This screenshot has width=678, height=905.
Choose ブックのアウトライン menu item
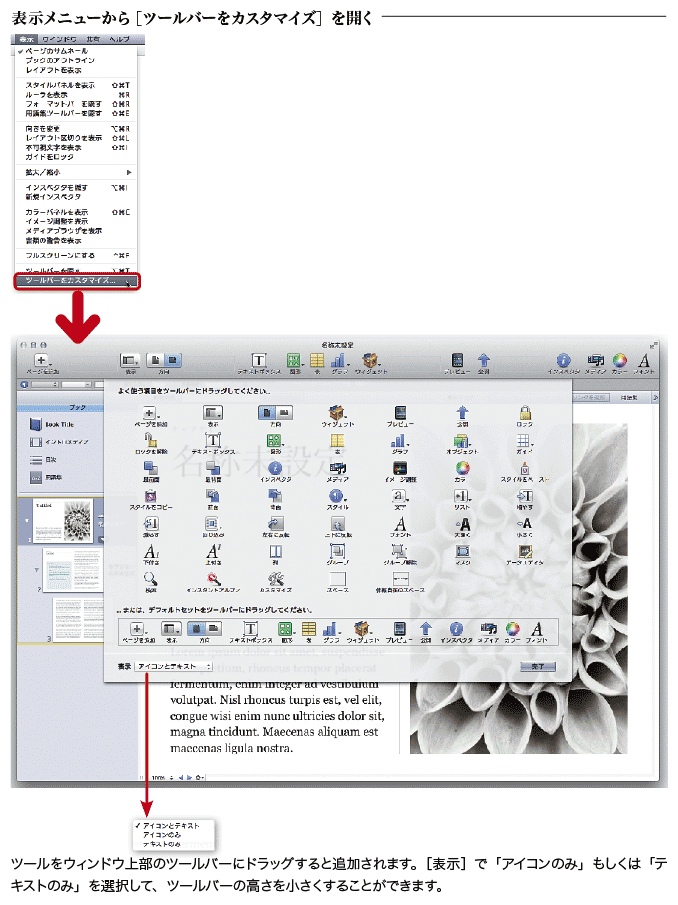(x=76, y=60)
